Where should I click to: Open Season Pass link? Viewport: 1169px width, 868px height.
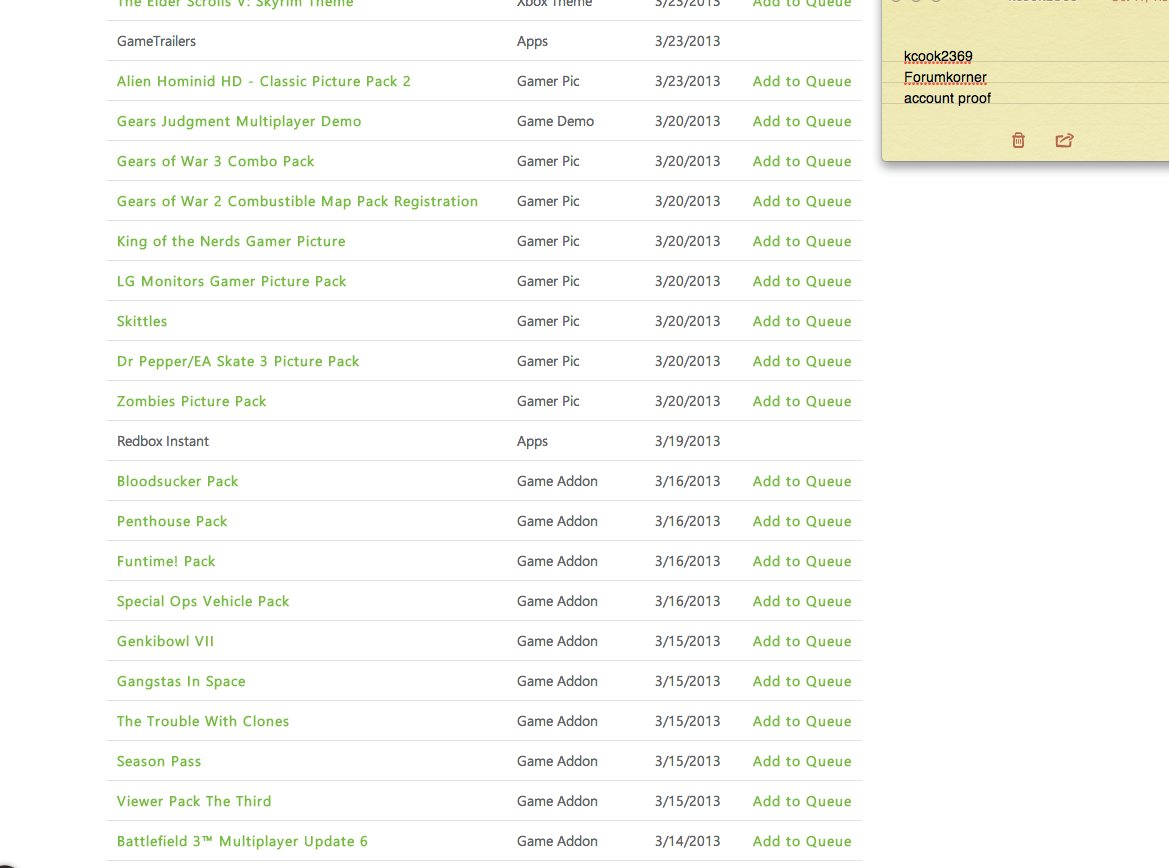[x=159, y=761]
